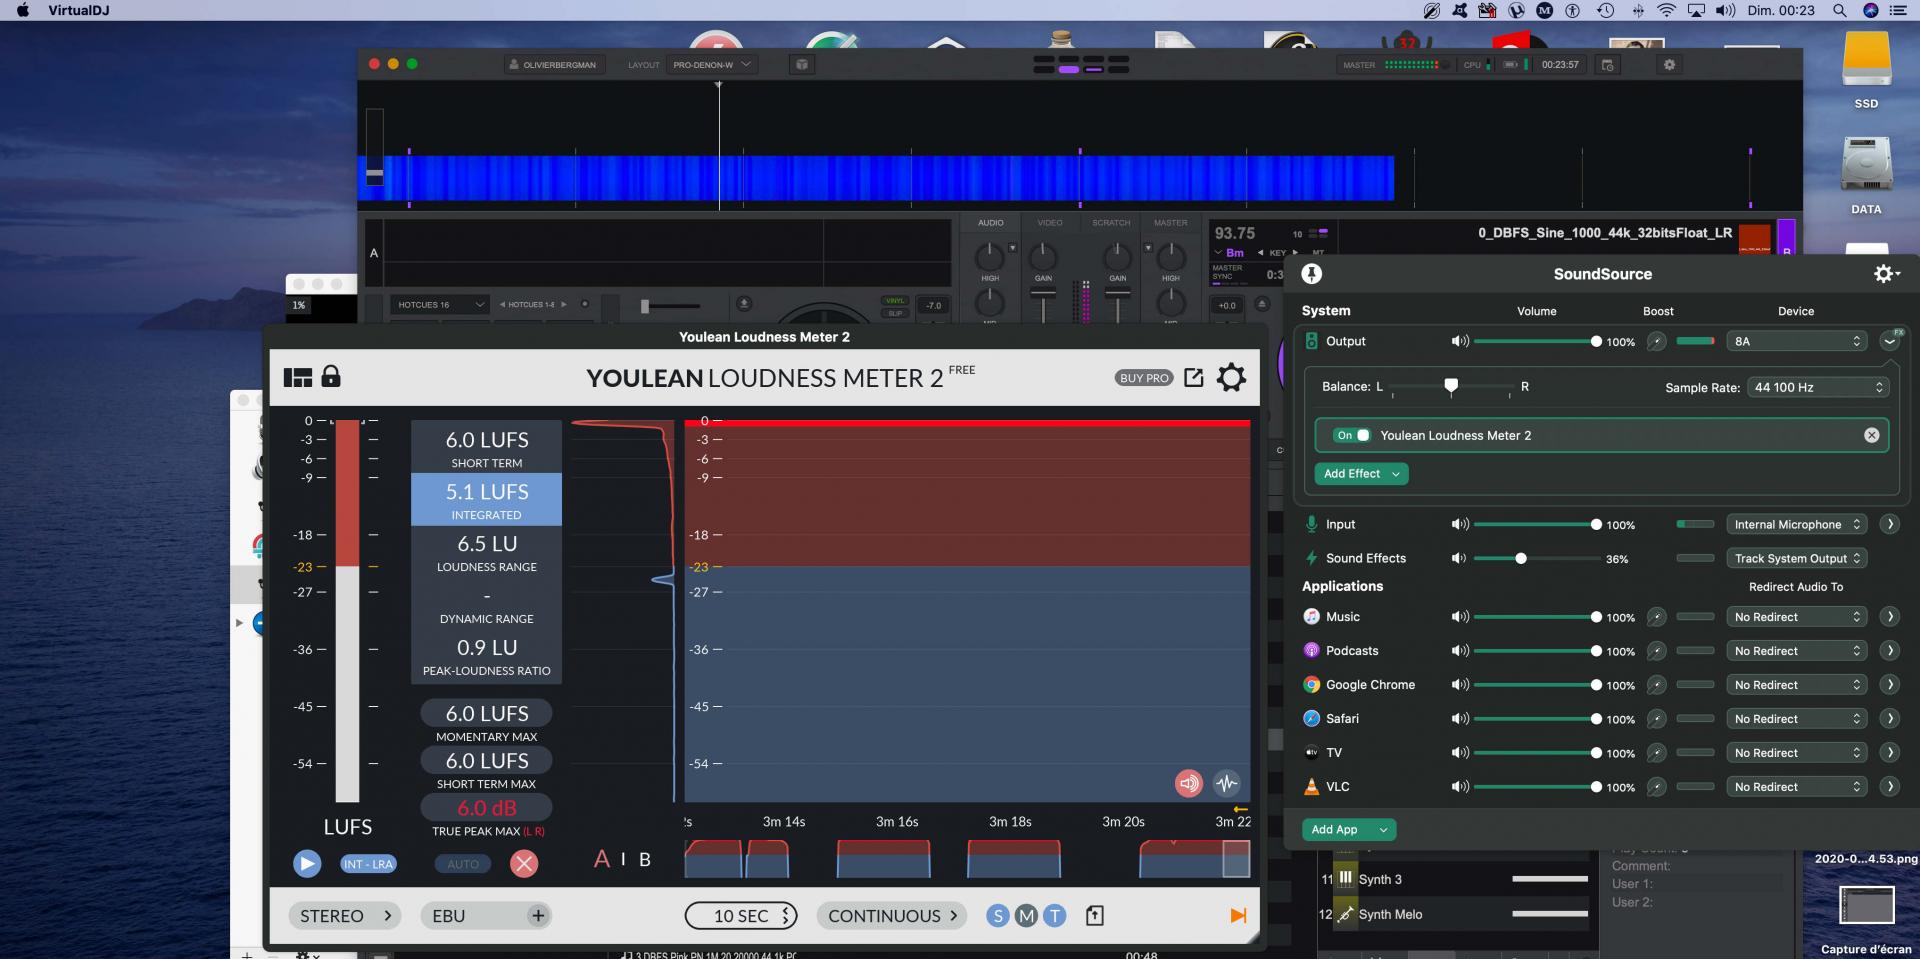Toggle the INT - LRA mode button
Viewport: 1920px width, 959px height.
coord(368,864)
